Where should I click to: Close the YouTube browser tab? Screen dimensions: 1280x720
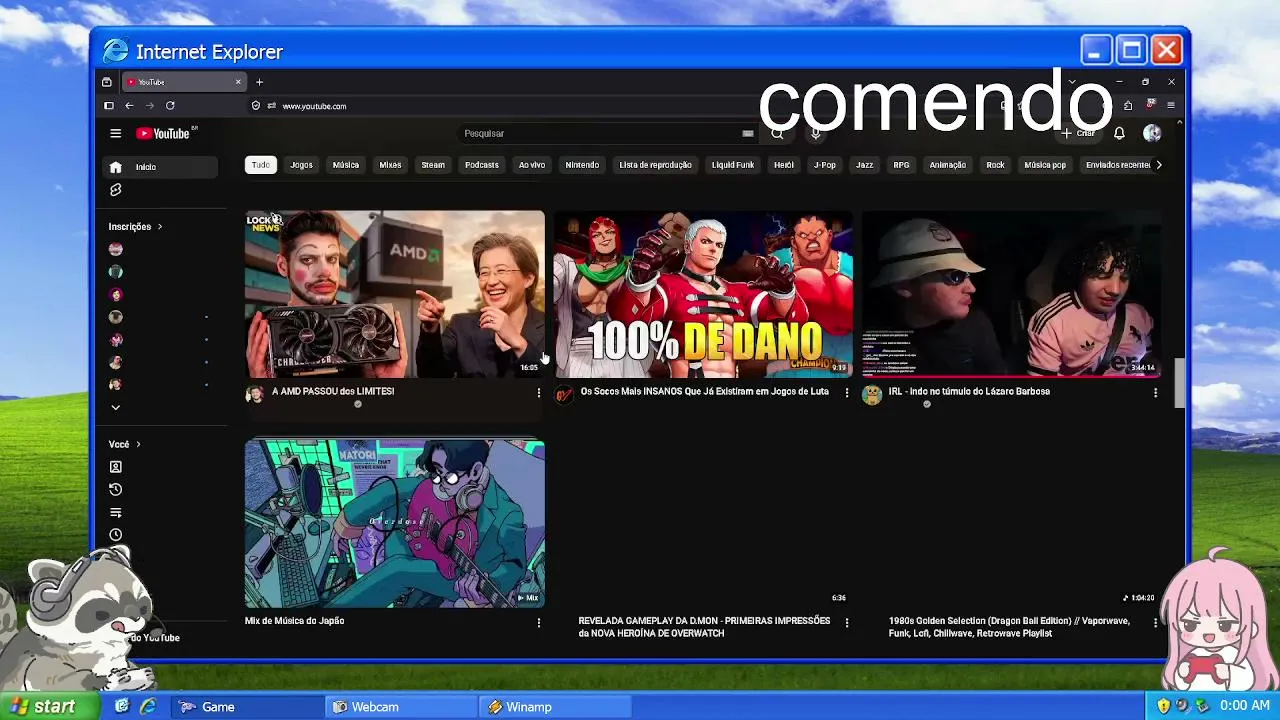click(x=238, y=82)
